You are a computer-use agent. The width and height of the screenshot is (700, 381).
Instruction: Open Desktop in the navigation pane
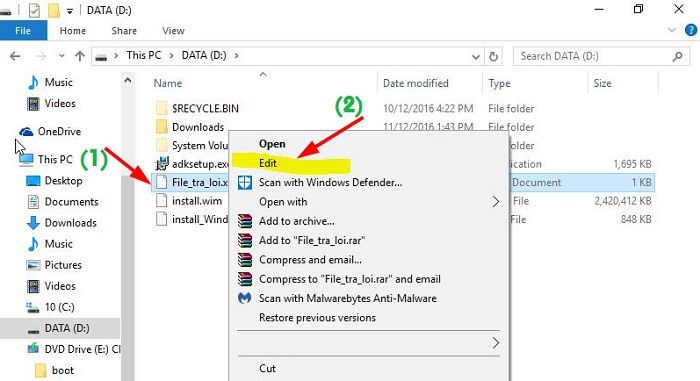coord(54,181)
